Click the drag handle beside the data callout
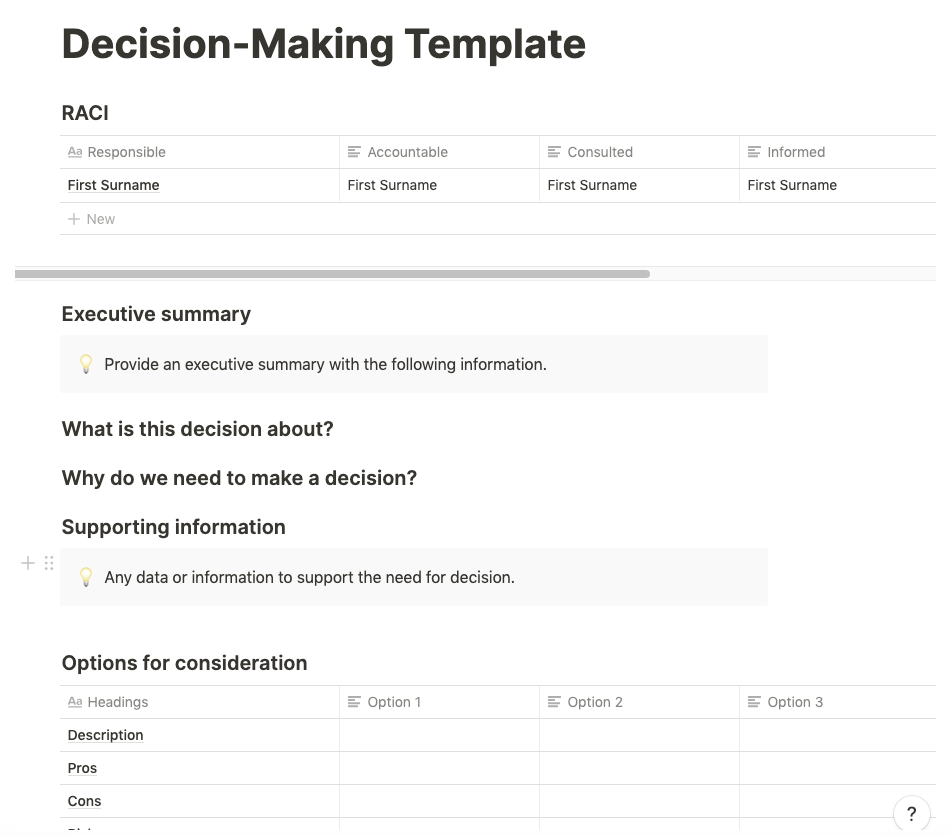 click(x=49, y=564)
